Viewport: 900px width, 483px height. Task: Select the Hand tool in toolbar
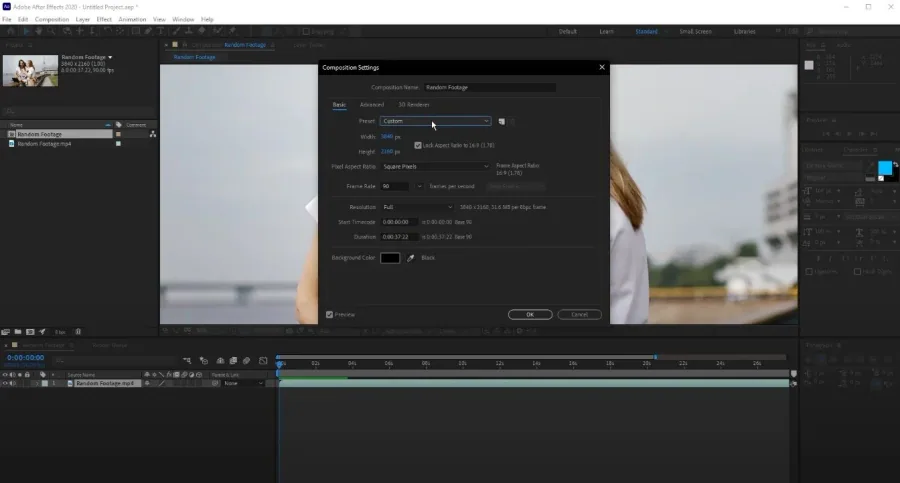click(38, 31)
